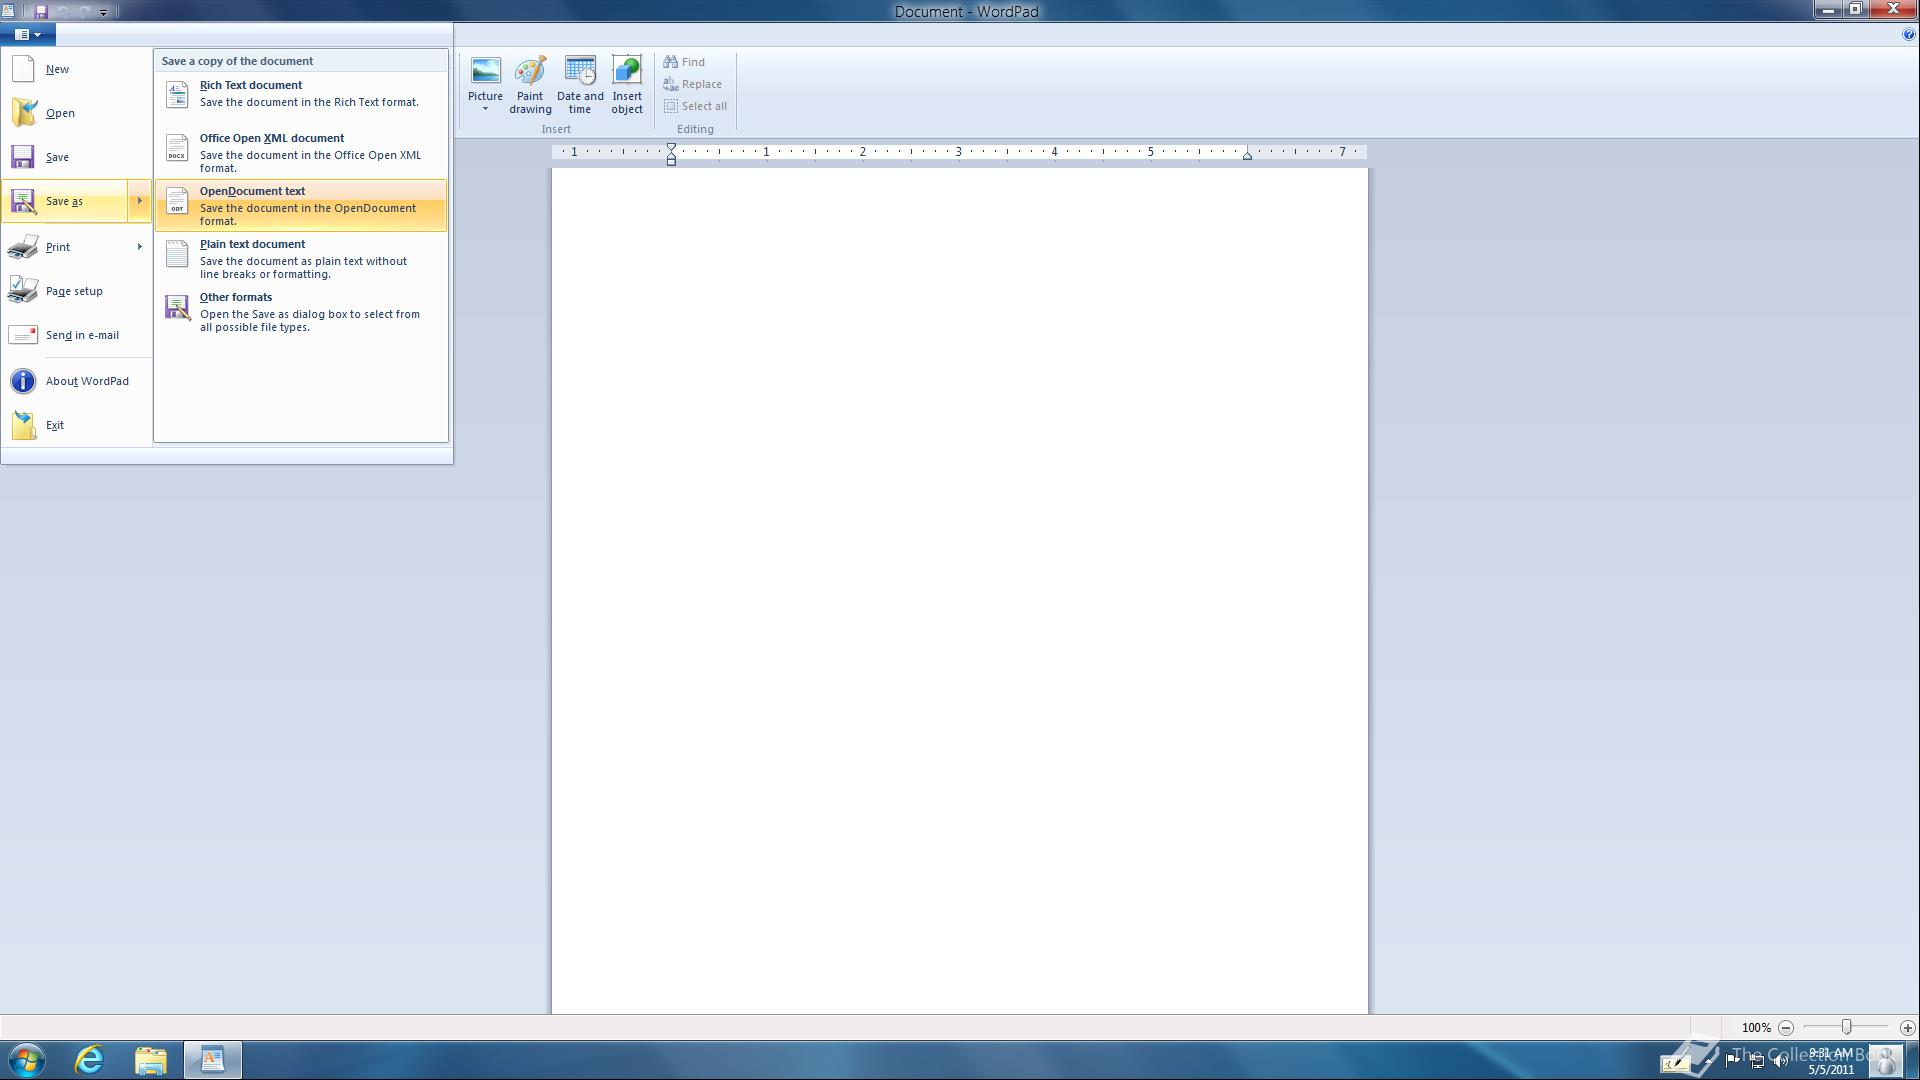
Task: Expand the Save as submenu arrow
Action: (x=139, y=201)
